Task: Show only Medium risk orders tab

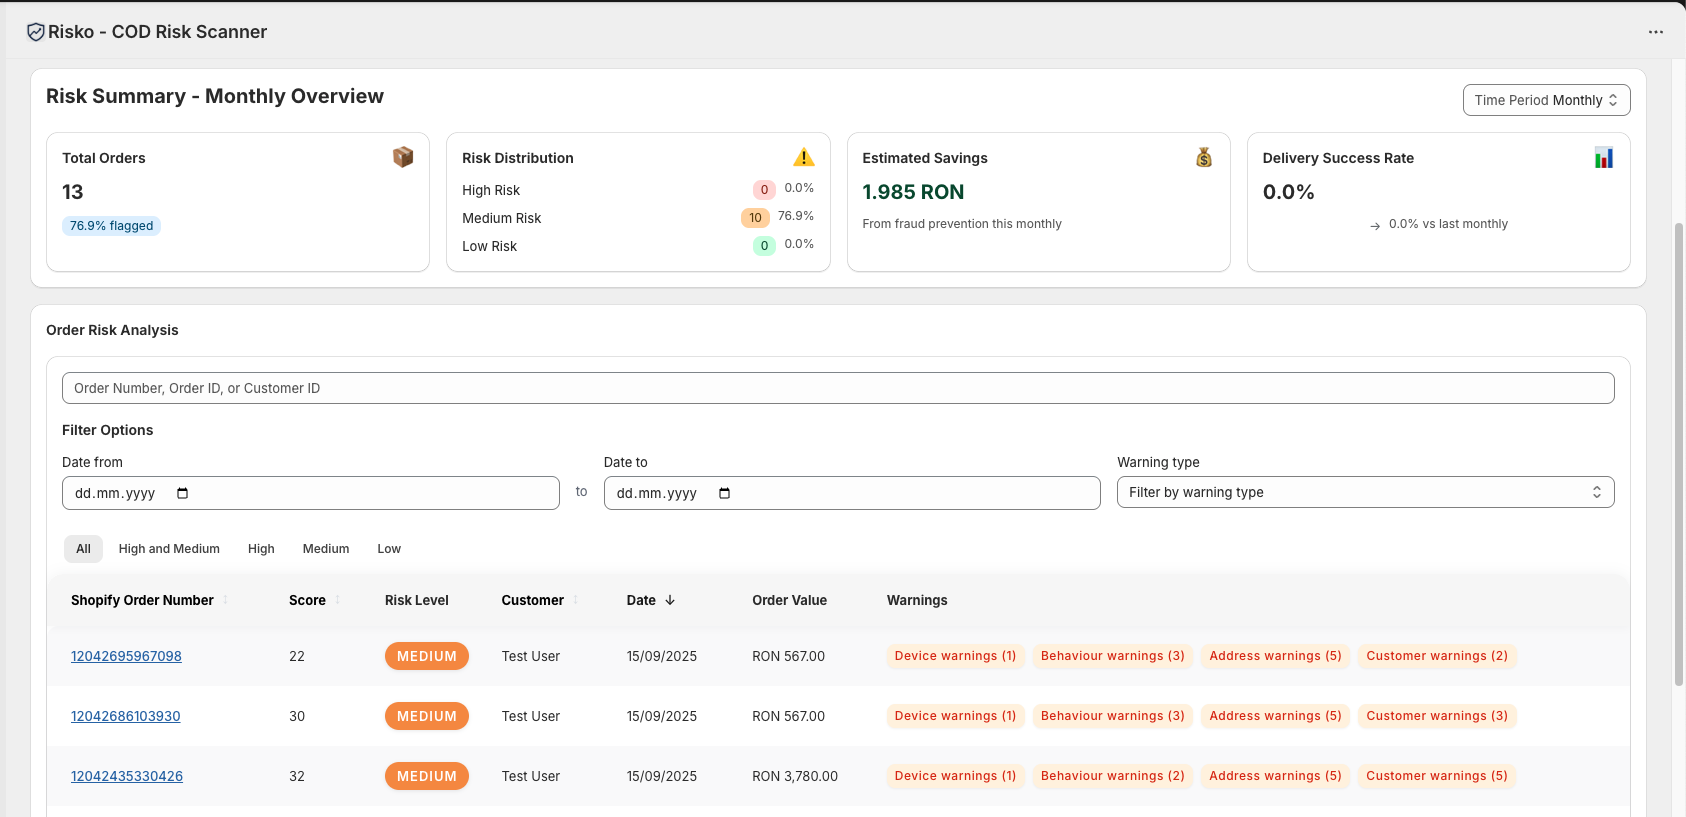Action: pyautogui.click(x=326, y=549)
